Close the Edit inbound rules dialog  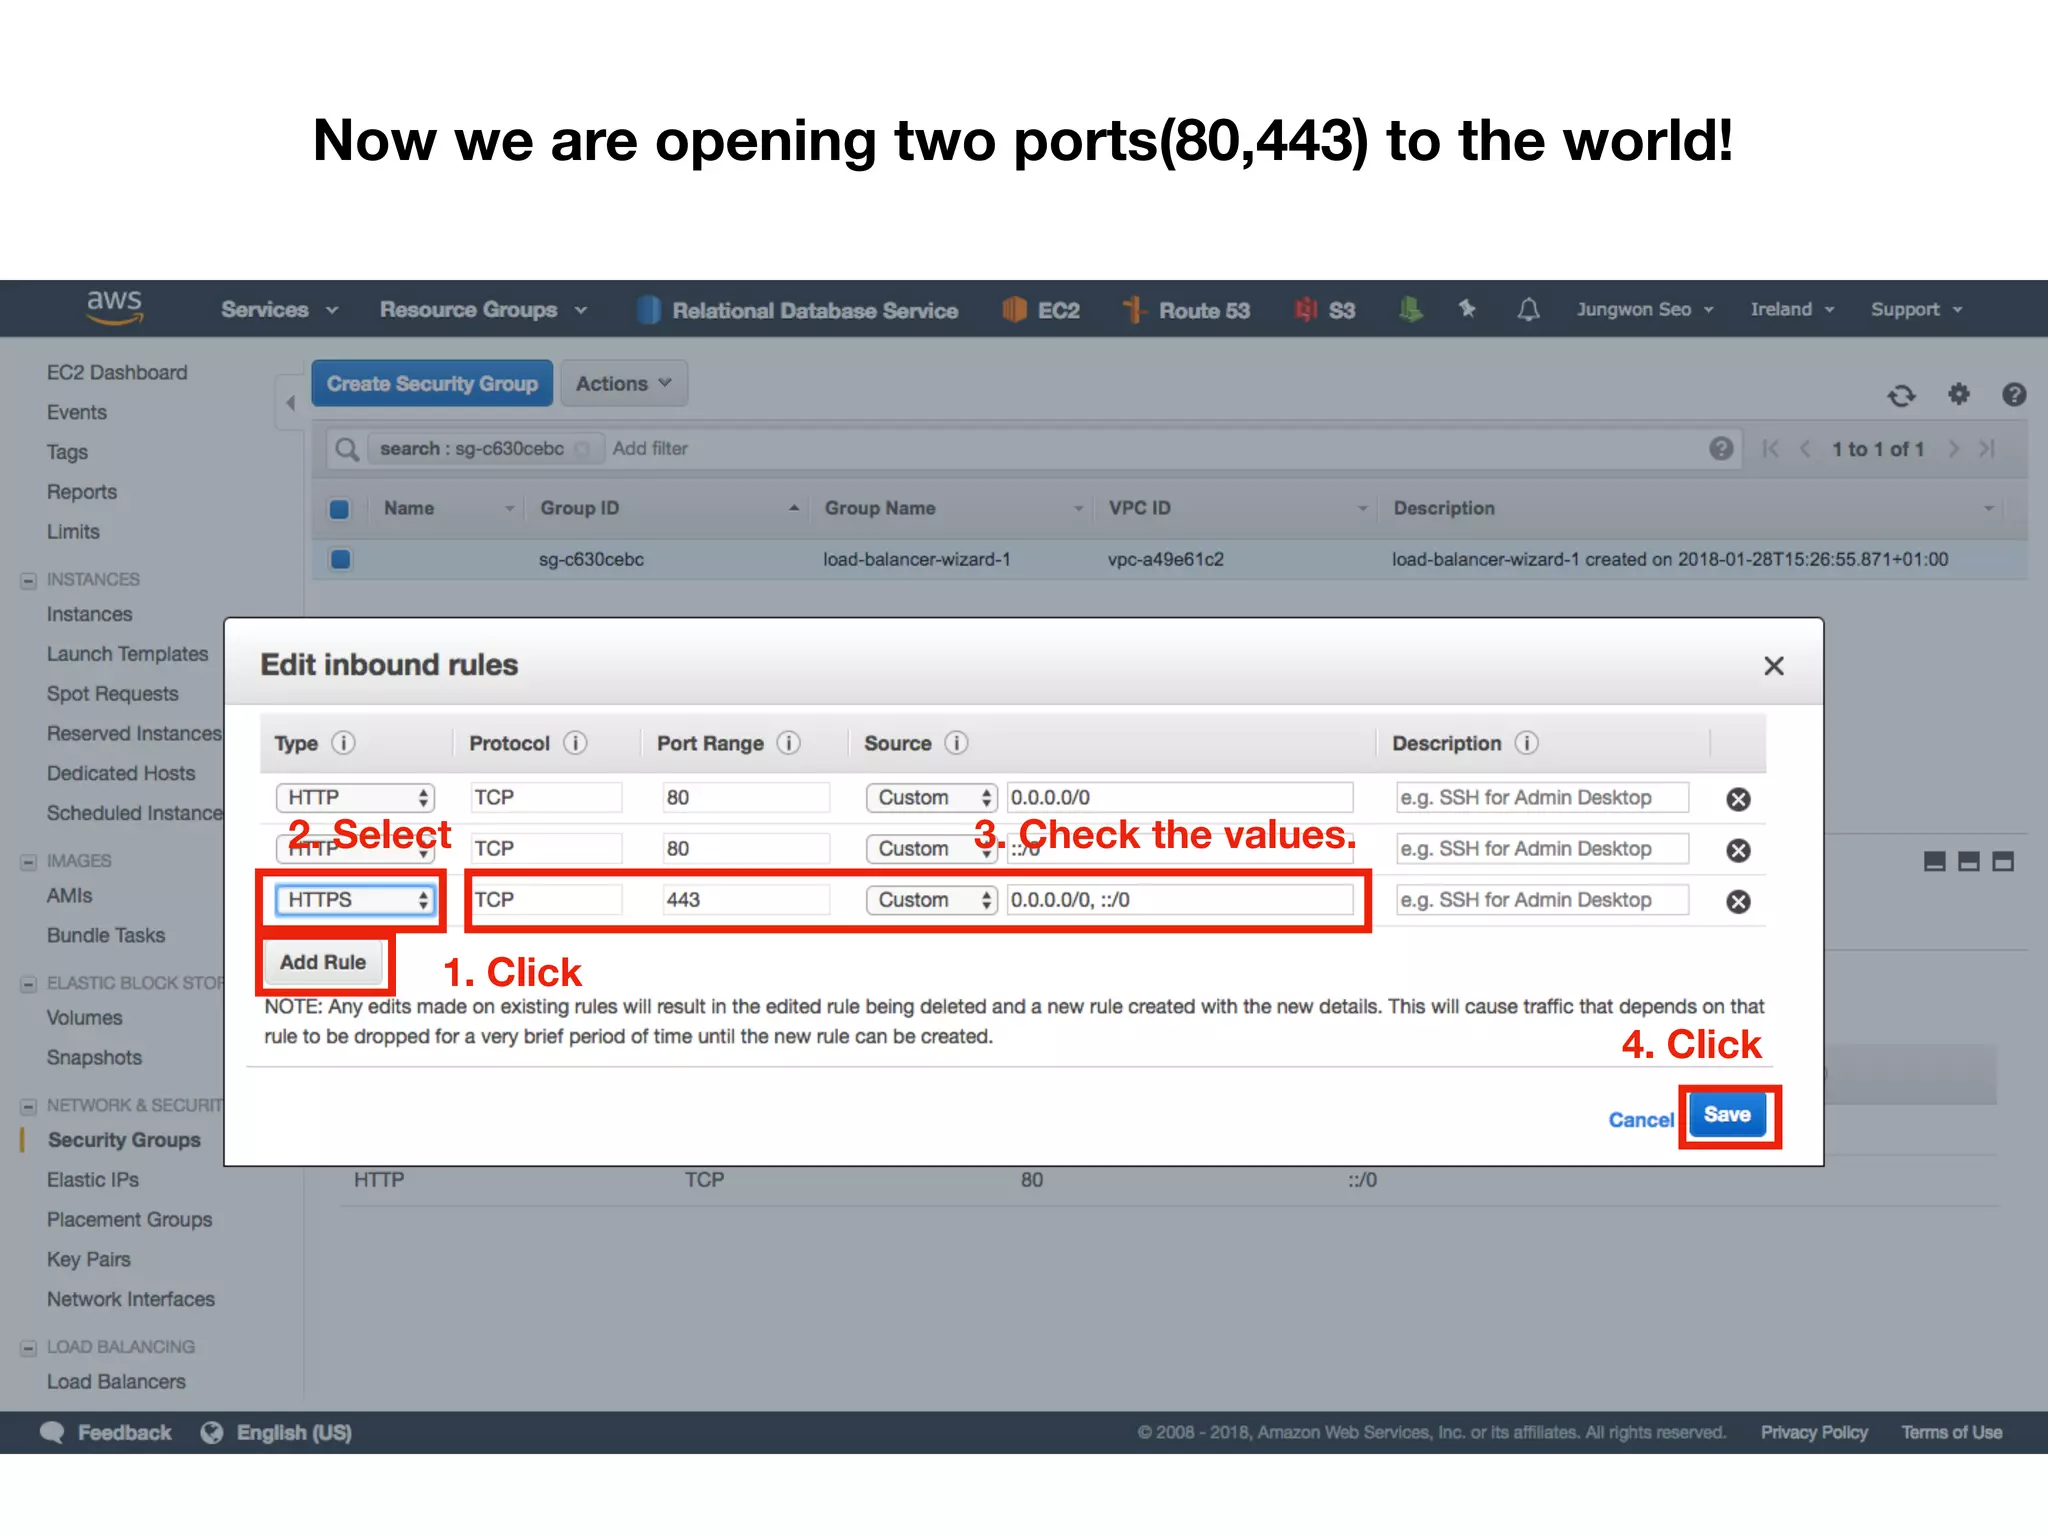click(1774, 666)
